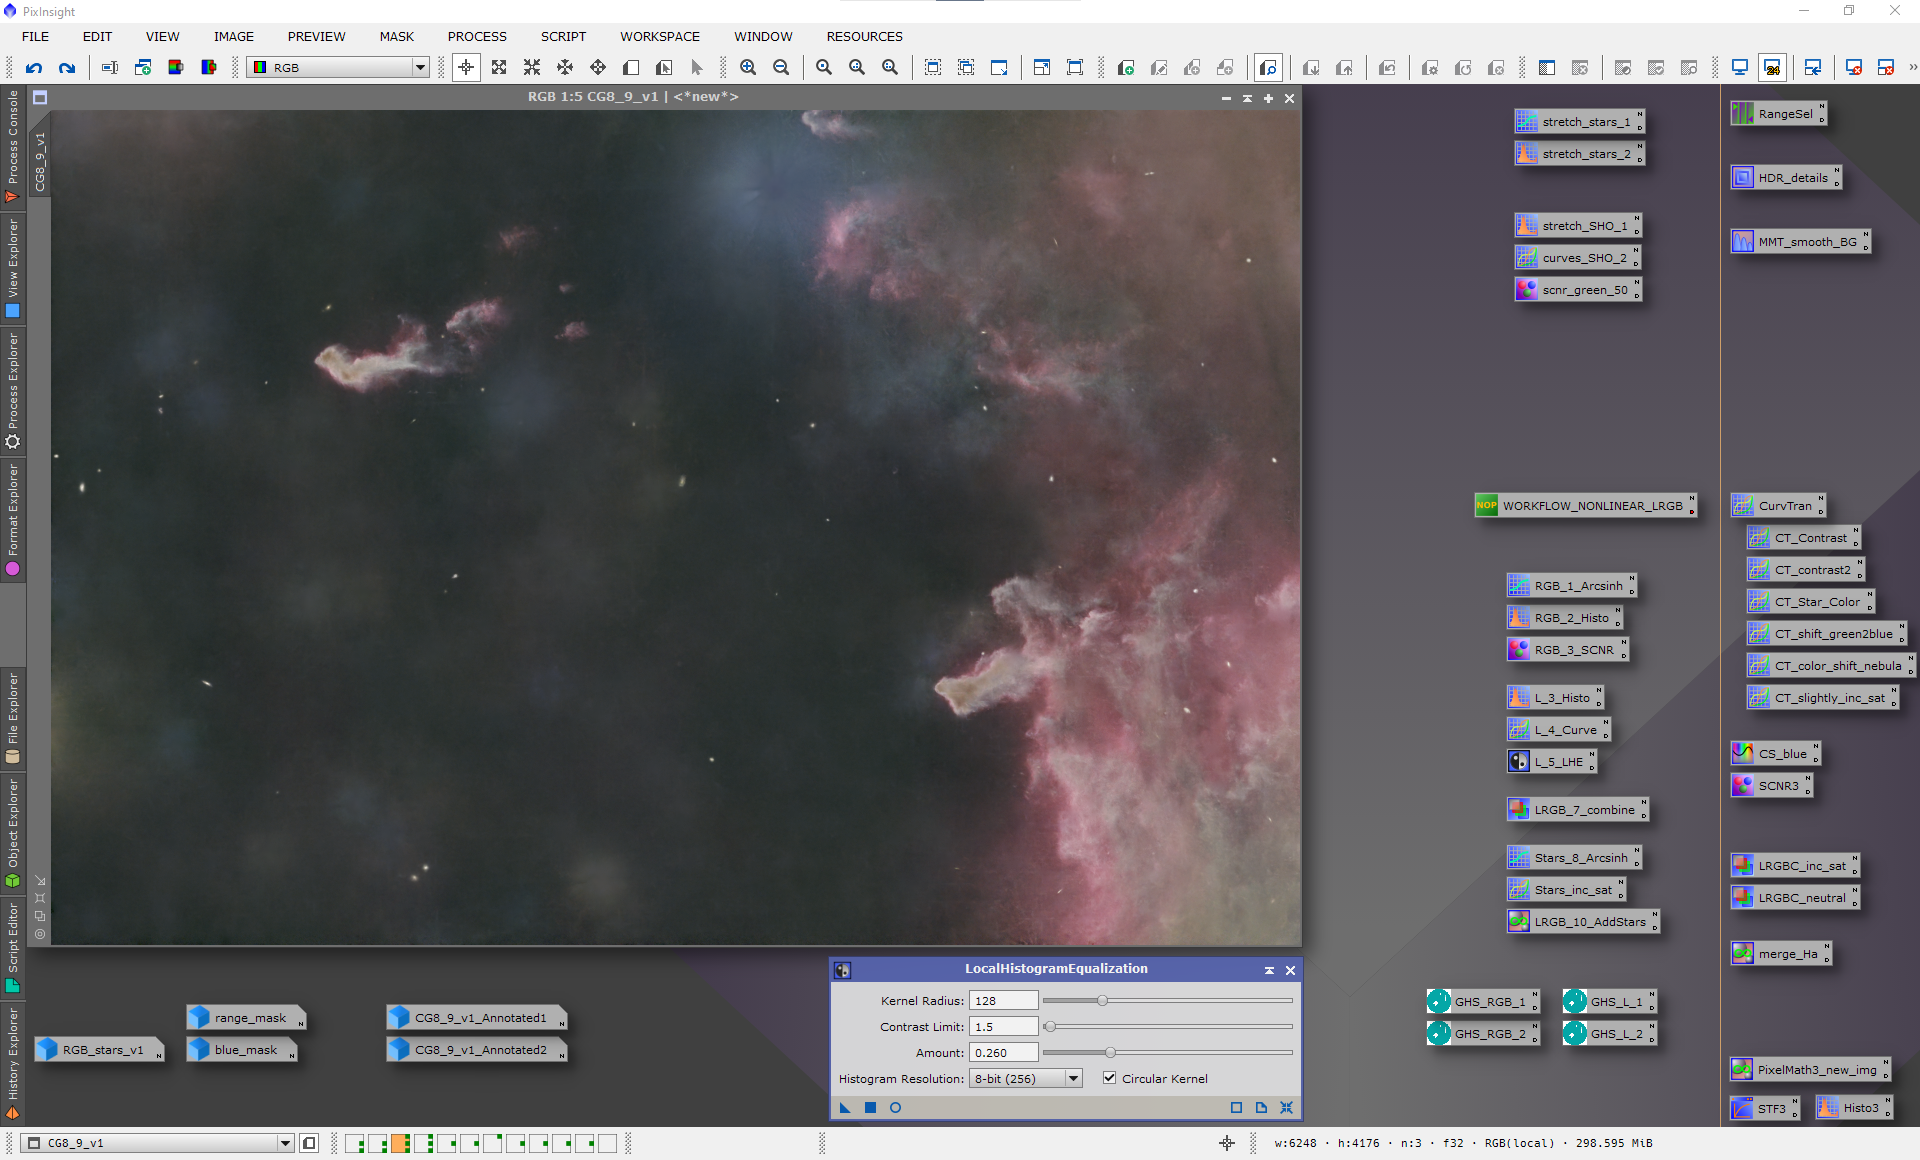Toggle the Circular Kernel checkbox

pos(1109,1078)
